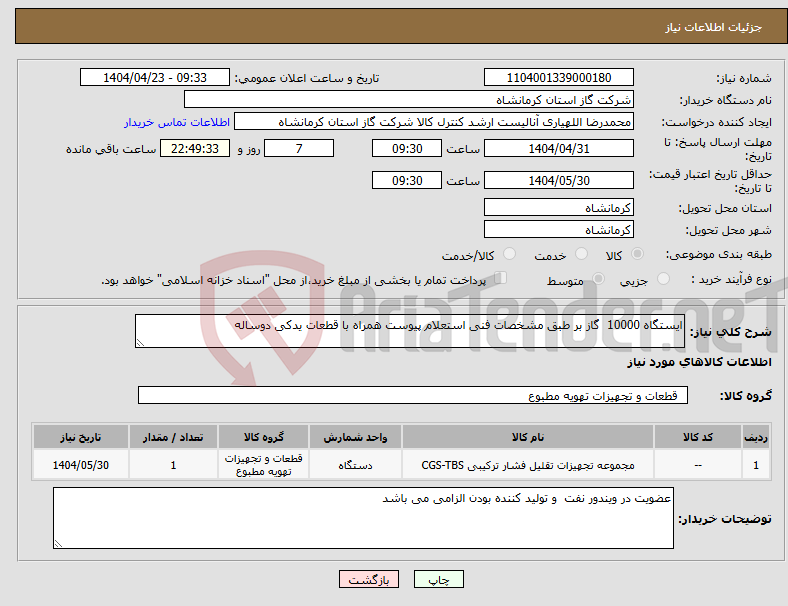Toggle treasury bonds payment checkbox
788x606 pixels.
[x=501, y=278]
